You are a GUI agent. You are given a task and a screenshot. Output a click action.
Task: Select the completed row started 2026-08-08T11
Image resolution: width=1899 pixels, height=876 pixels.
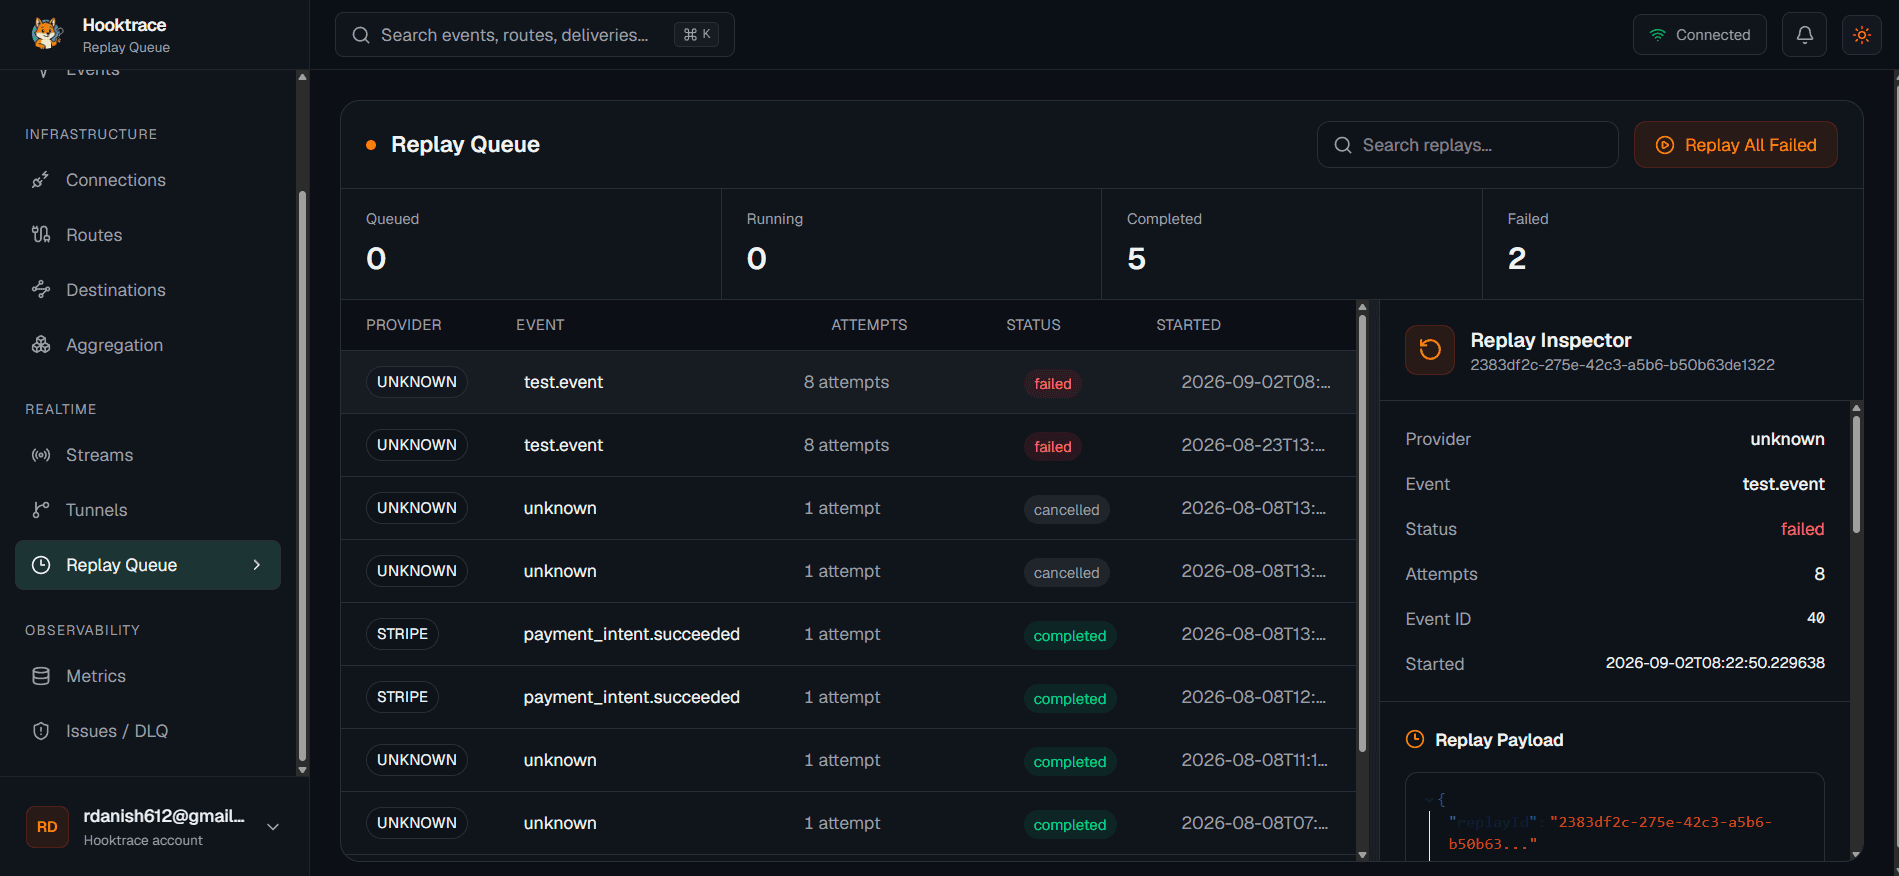(848, 760)
